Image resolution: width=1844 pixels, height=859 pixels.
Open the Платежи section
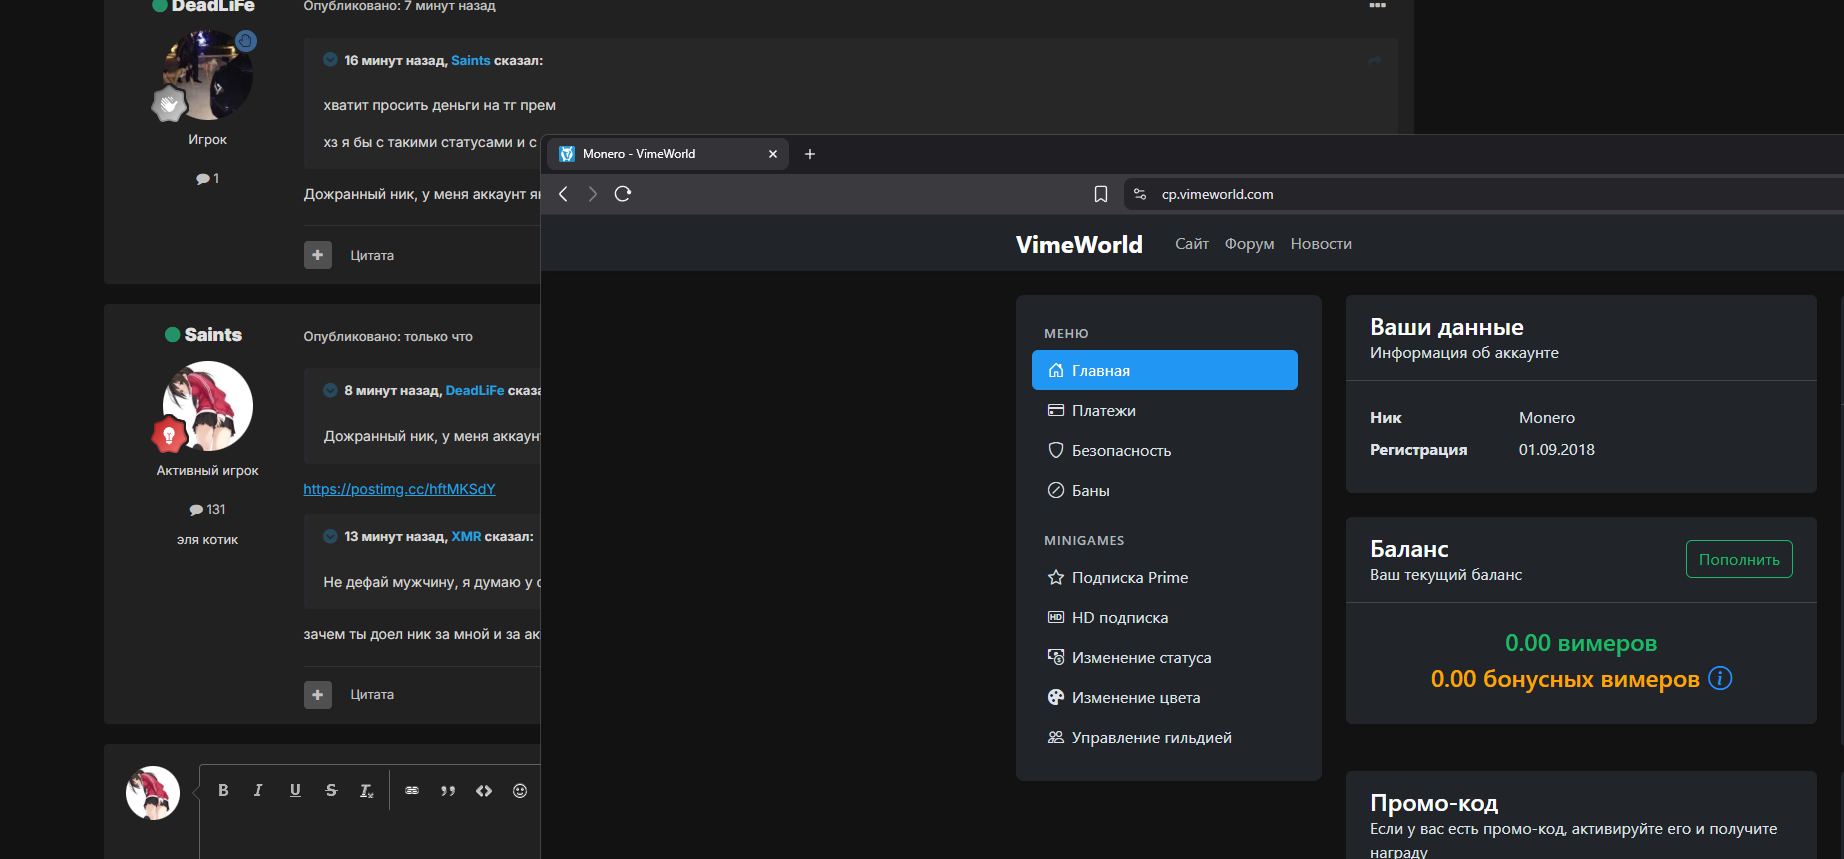click(1165, 410)
